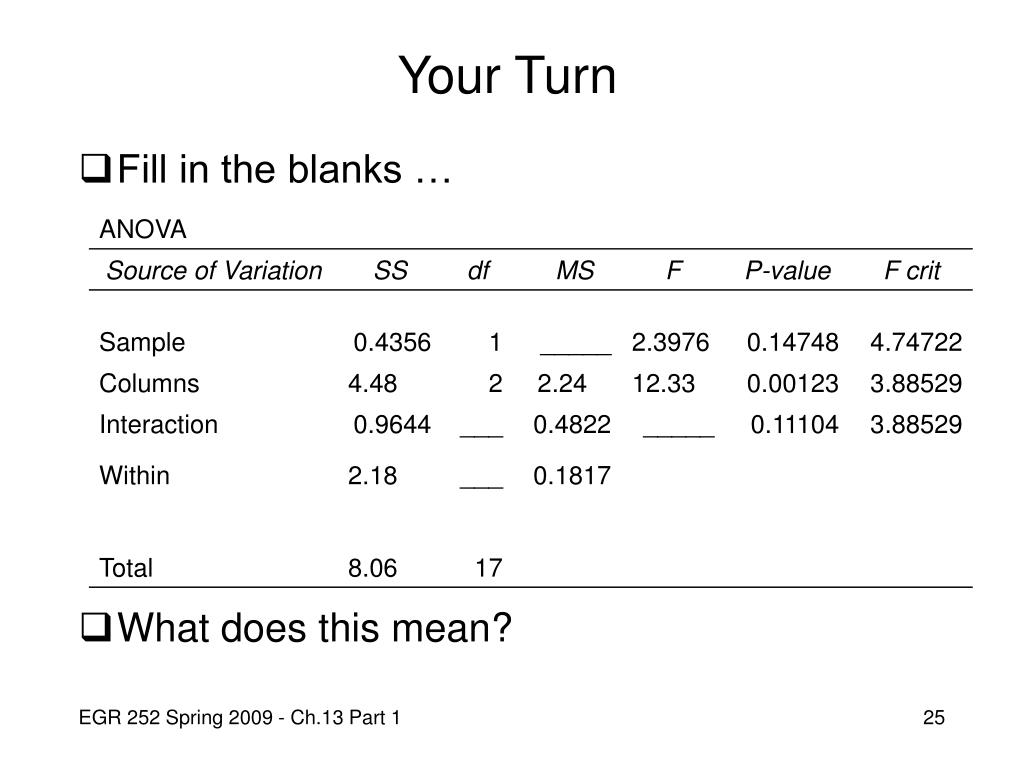
Task: Select the Source of Variation column header
Action: point(214,270)
